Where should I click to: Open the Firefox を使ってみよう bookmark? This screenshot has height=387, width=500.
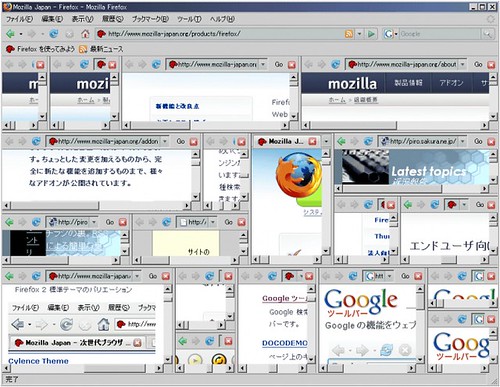[x=40, y=49]
